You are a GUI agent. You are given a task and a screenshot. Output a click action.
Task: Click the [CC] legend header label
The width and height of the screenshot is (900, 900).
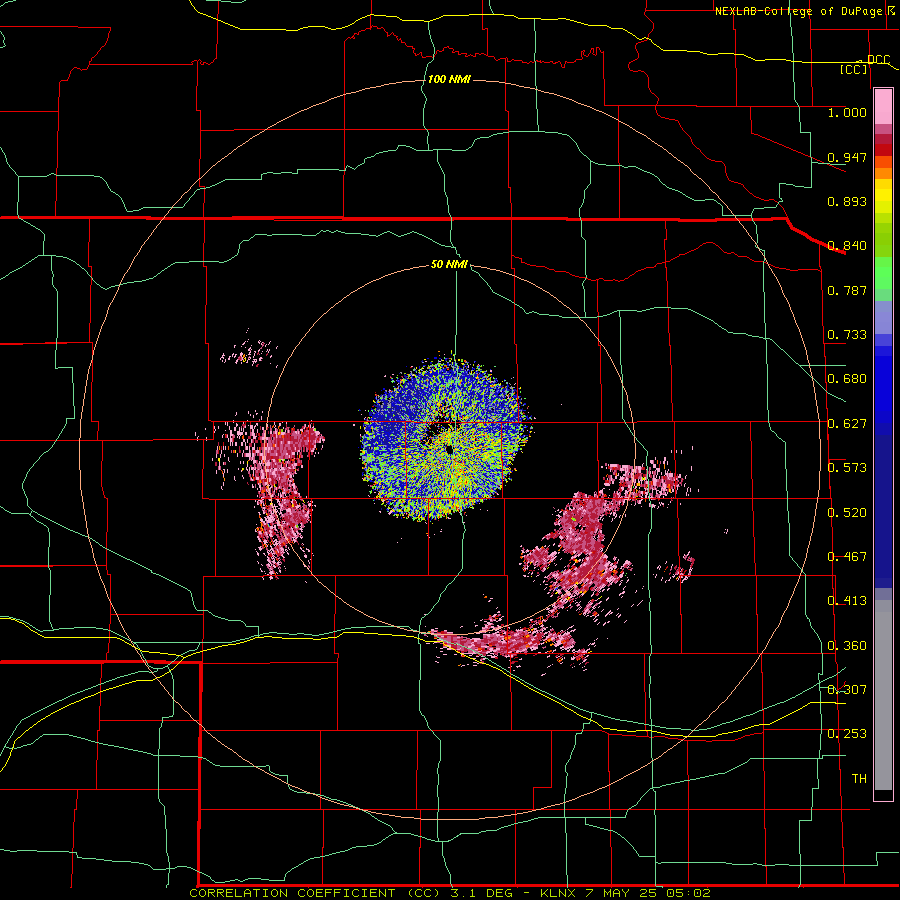(x=854, y=69)
